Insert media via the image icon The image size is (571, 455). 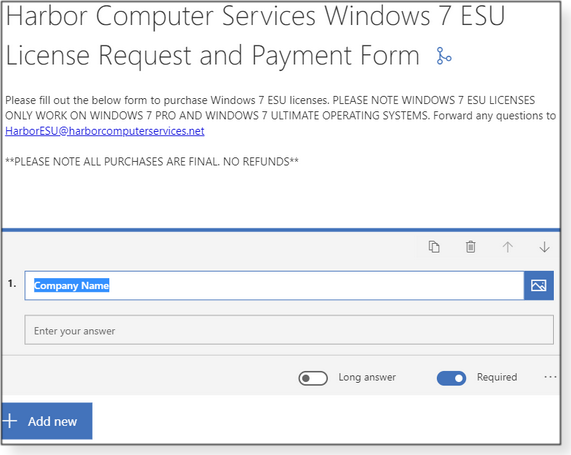pos(539,285)
